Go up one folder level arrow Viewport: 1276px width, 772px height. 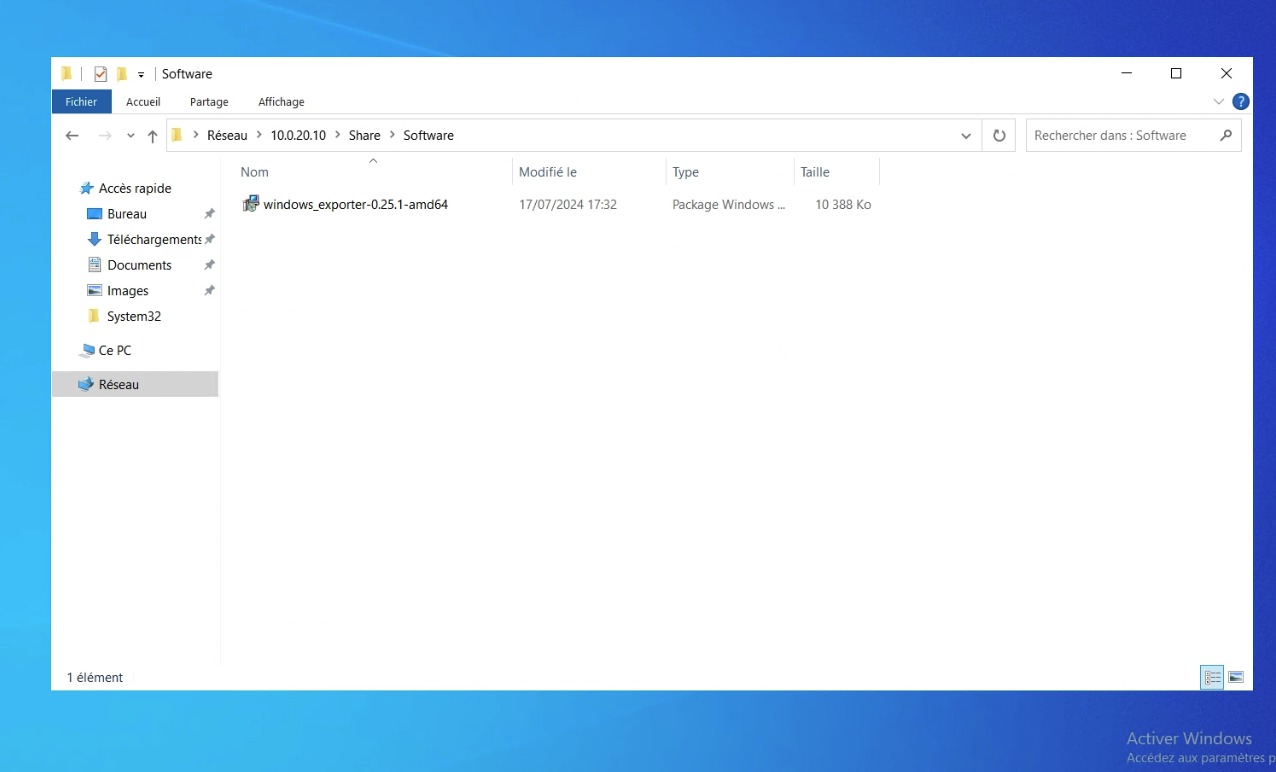pos(152,136)
